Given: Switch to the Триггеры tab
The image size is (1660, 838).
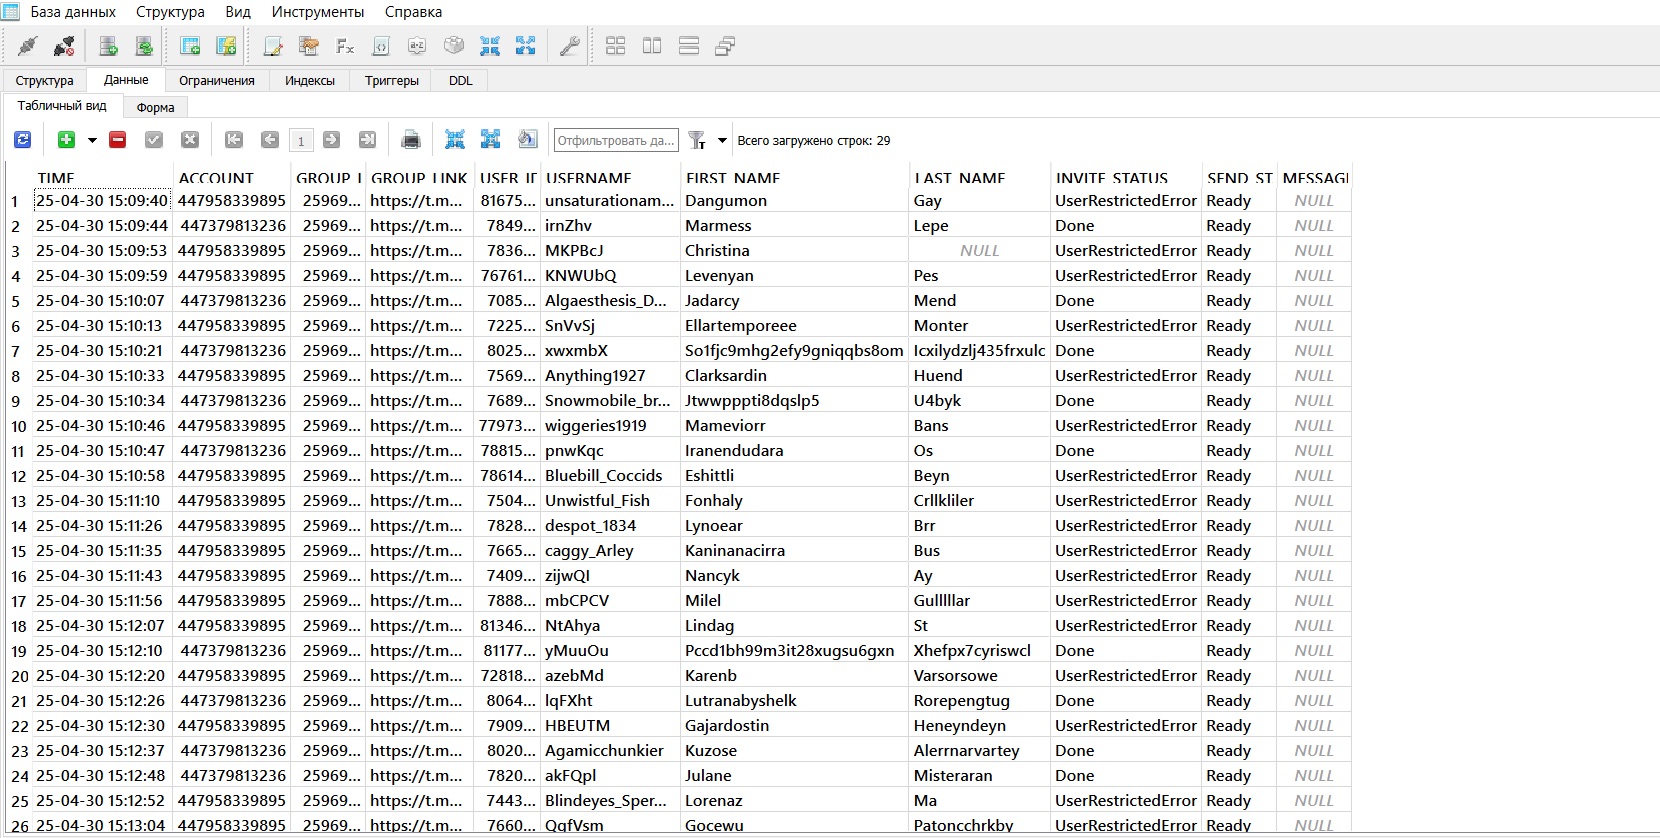Looking at the screenshot, I should (x=392, y=81).
